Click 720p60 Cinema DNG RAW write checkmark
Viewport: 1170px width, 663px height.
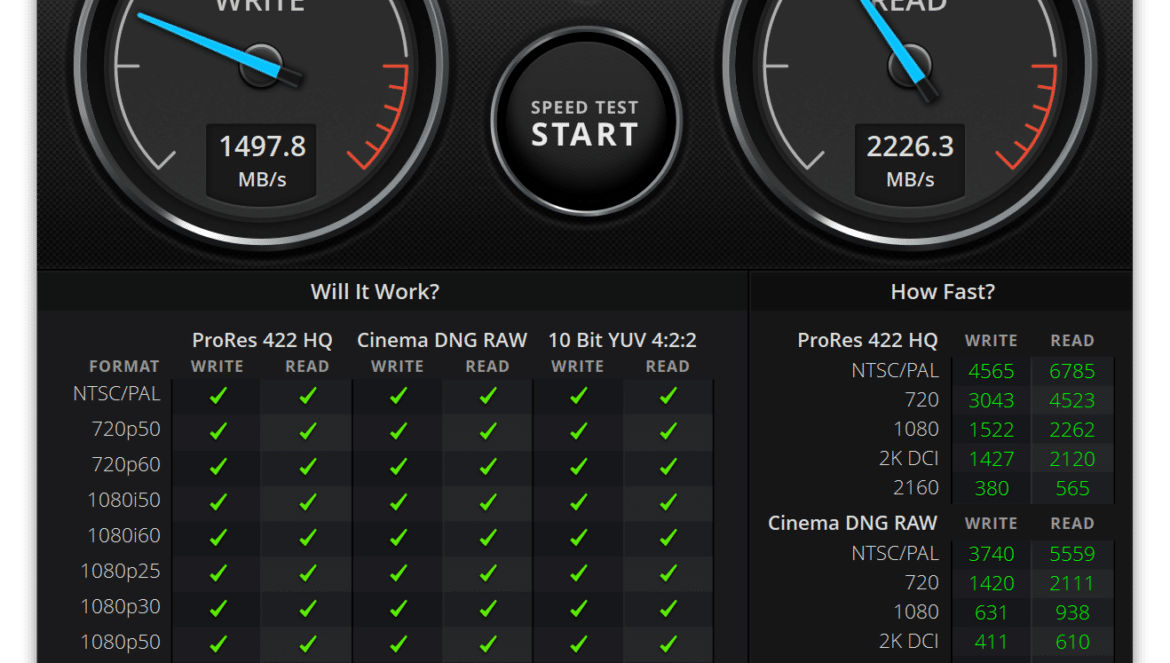398,466
